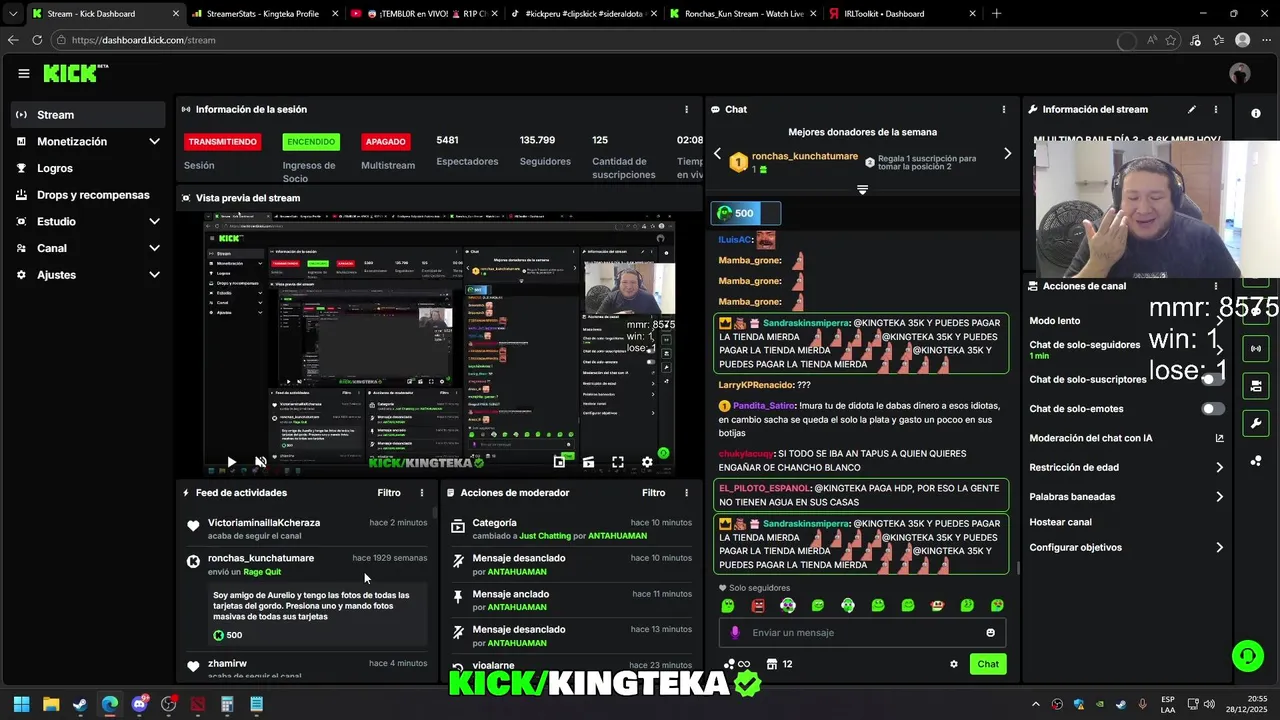Open Steam from the taskbar
Image resolution: width=1280 pixels, height=720 pixels.
pyautogui.click(x=80, y=704)
